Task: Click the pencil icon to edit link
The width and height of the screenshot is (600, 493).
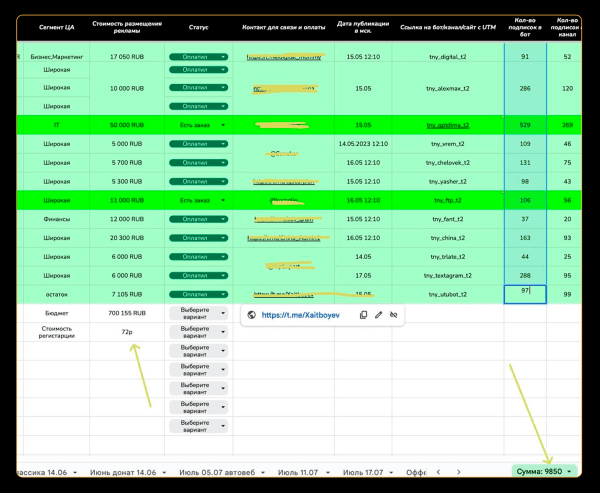Action: coord(379,315)
